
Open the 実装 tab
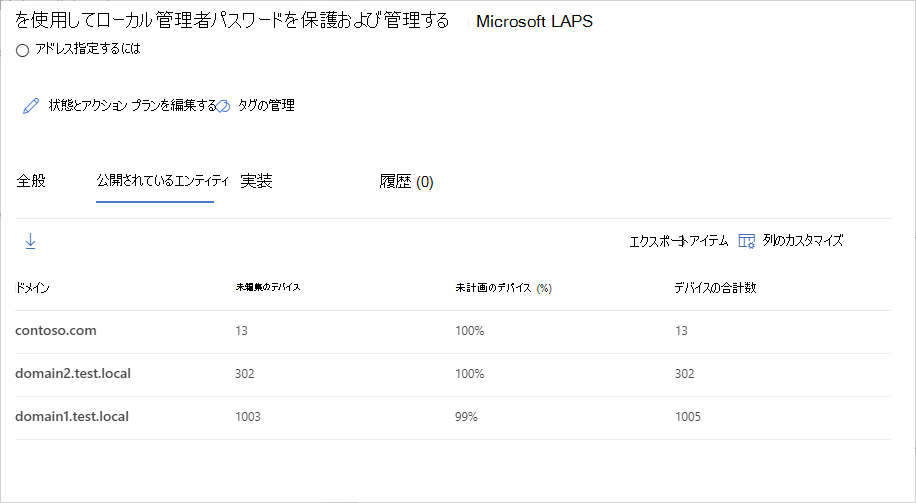tap(257, 181)
